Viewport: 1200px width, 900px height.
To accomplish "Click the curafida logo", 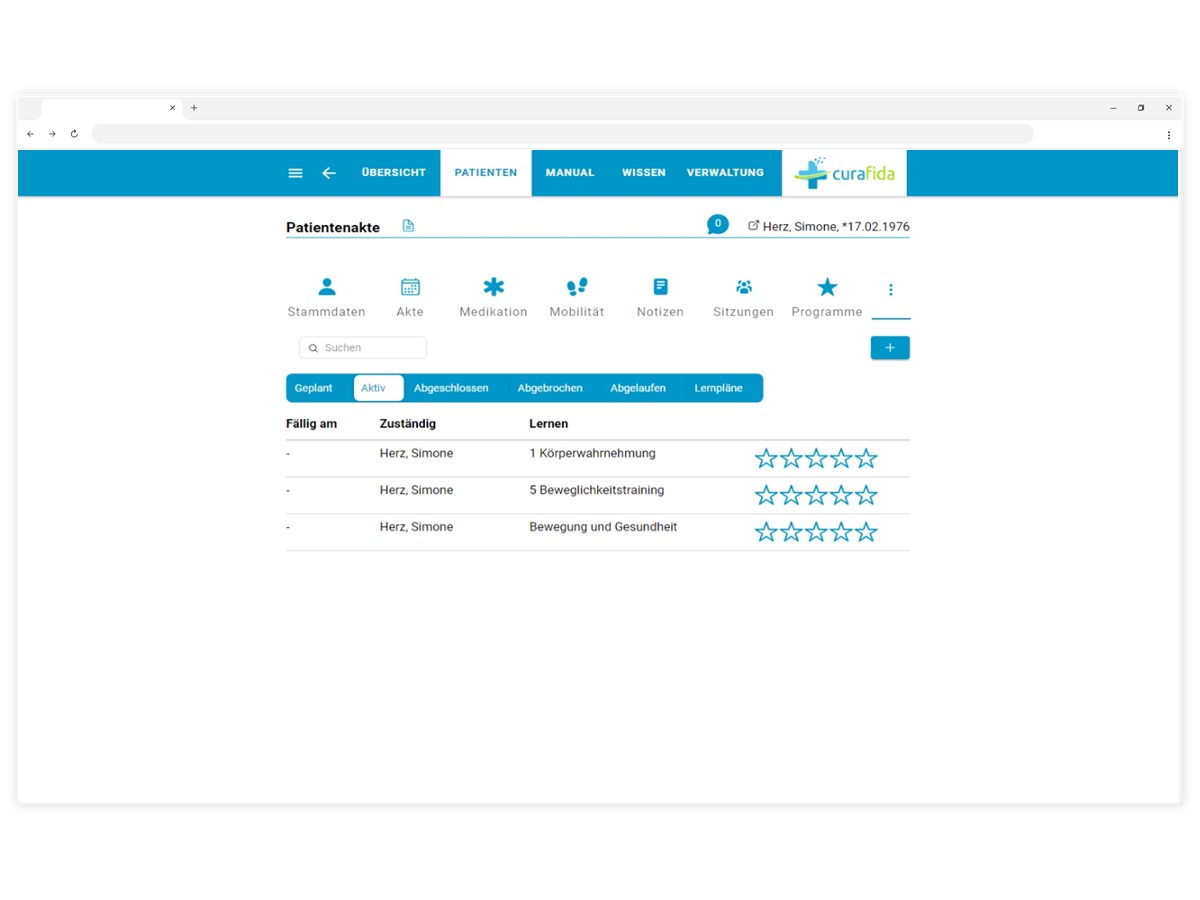I will click(845, 173).
